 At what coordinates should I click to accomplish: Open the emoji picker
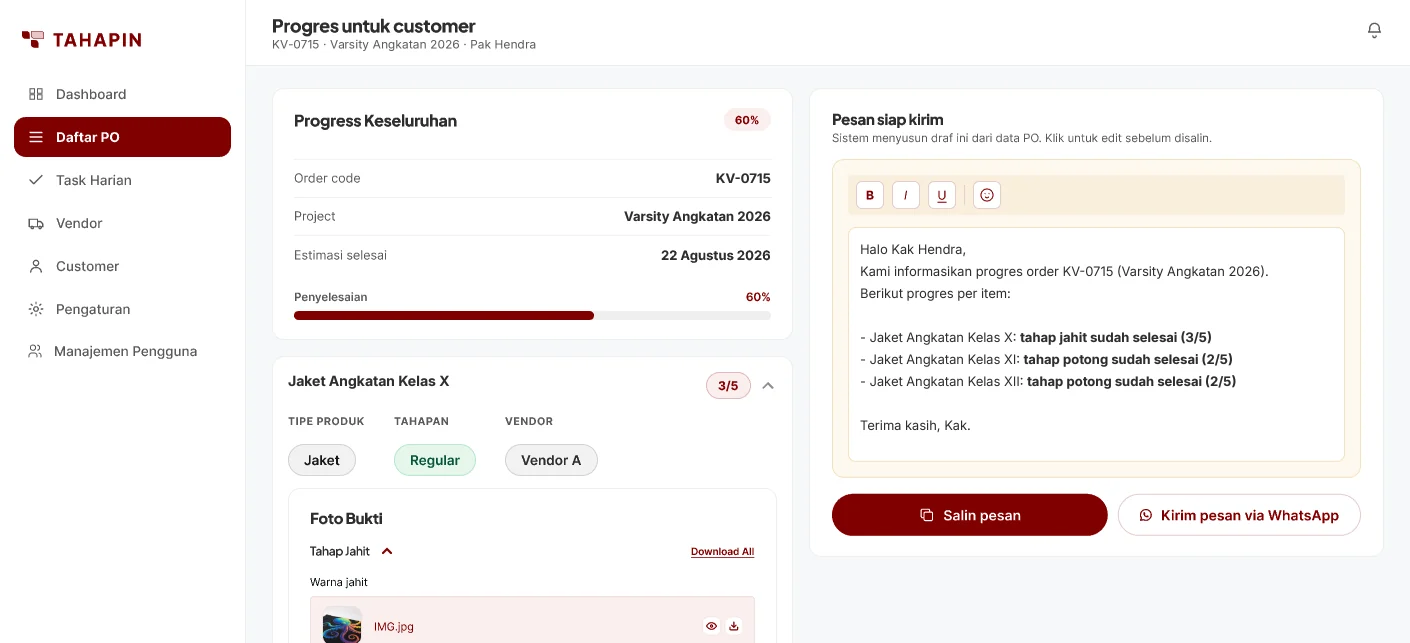click(987, 195)
